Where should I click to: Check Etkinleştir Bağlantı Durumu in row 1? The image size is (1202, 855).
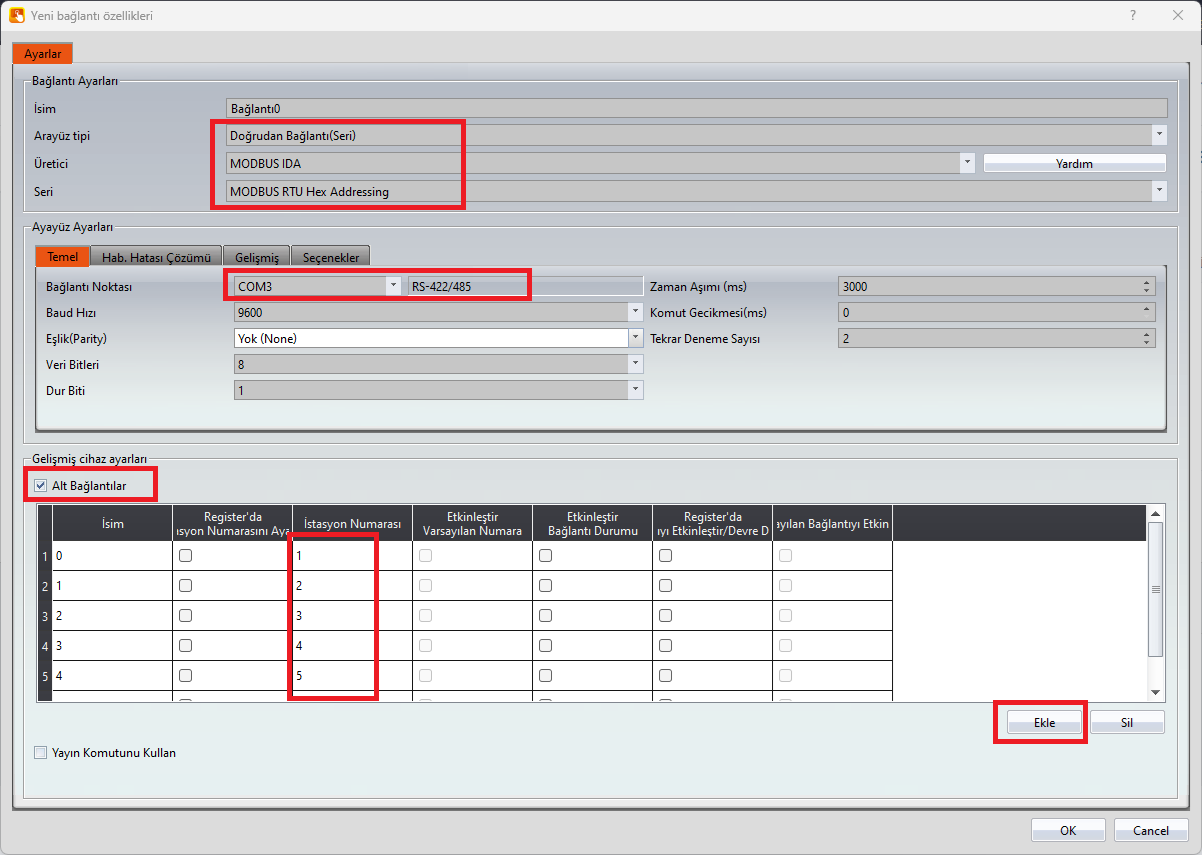pyautogui.click(x=545, y=556)
